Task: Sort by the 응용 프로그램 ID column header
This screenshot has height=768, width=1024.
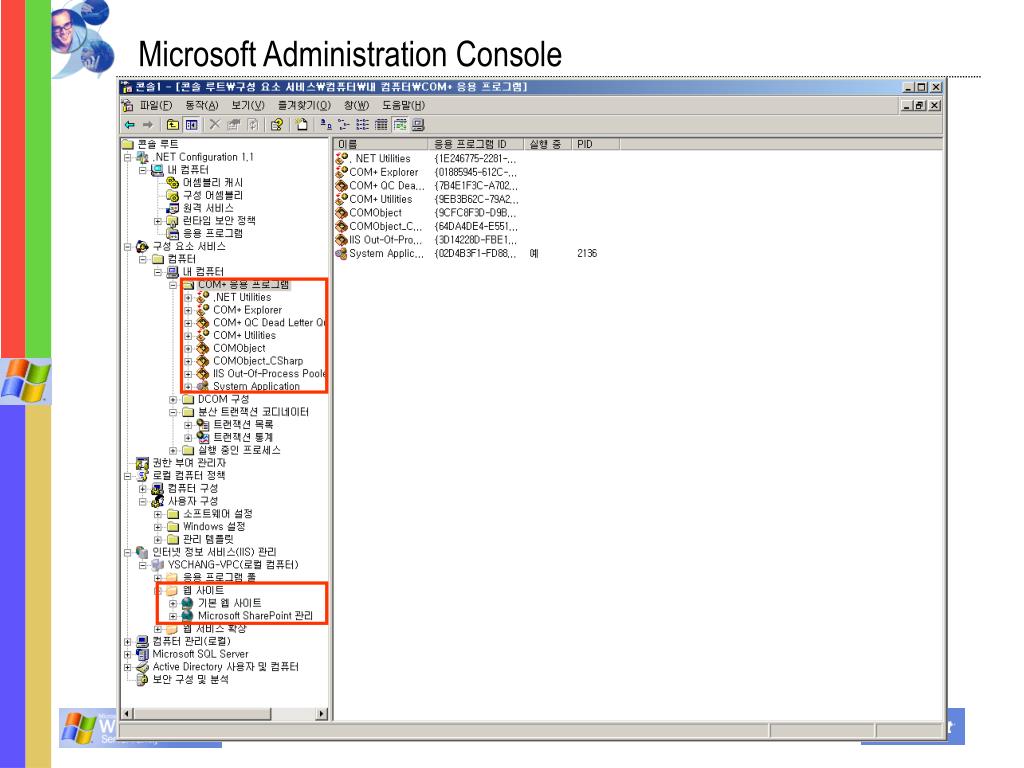Action: click(x=476, y=144)
